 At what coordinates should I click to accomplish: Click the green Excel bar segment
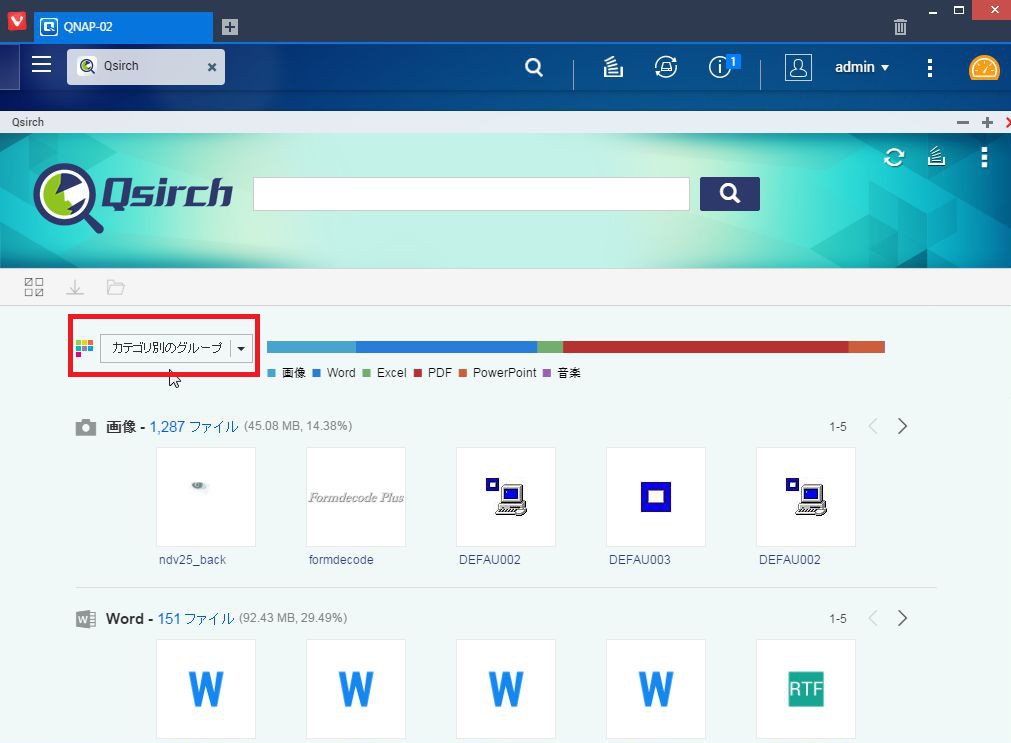[550, 347]
